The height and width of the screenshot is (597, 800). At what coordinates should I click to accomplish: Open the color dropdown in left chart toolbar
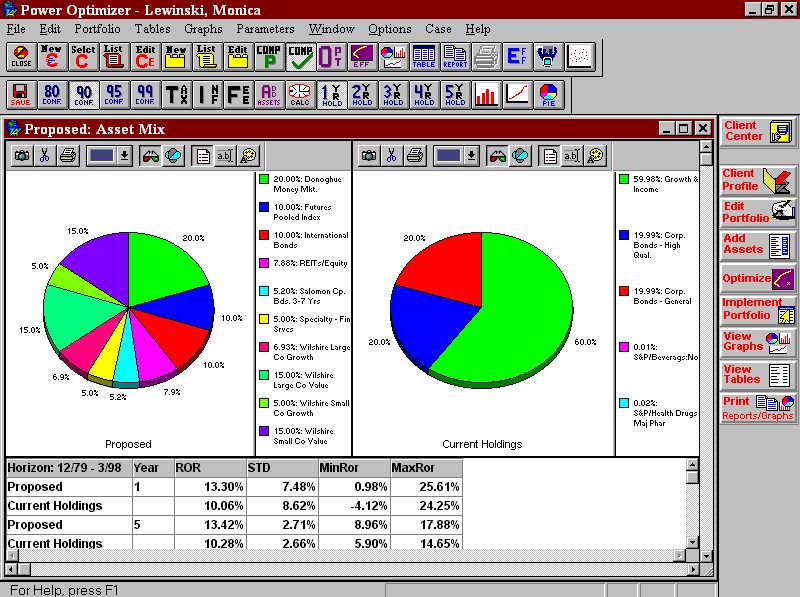coord(124,155)
